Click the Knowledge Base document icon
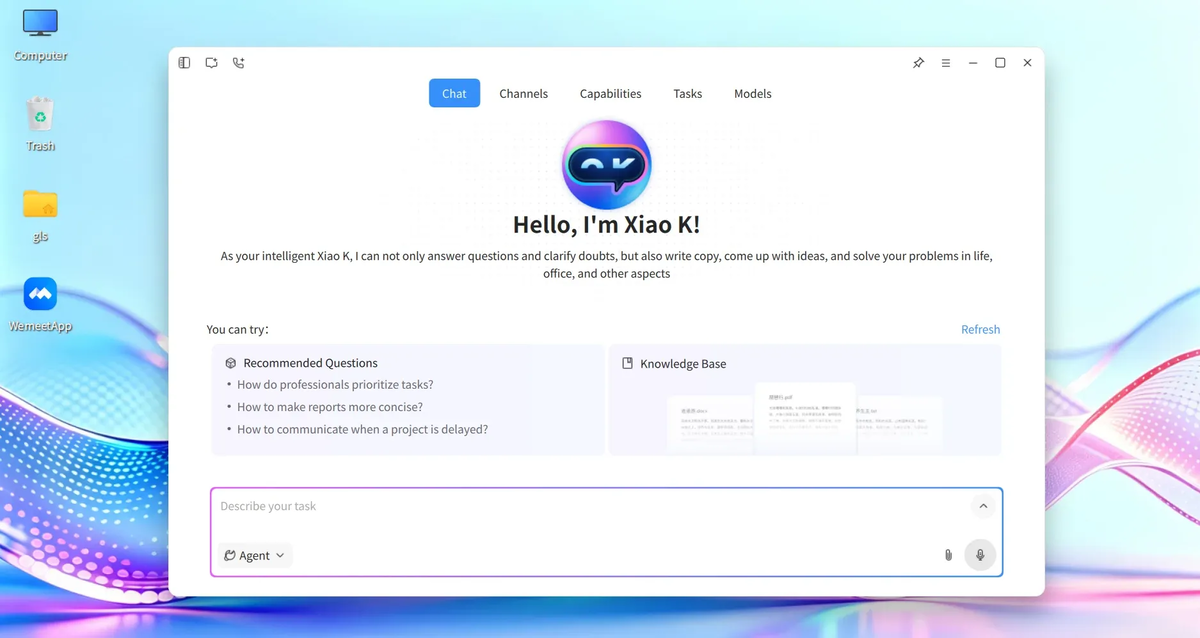This screenshot has height=638, width=1200. pos(627,363)
